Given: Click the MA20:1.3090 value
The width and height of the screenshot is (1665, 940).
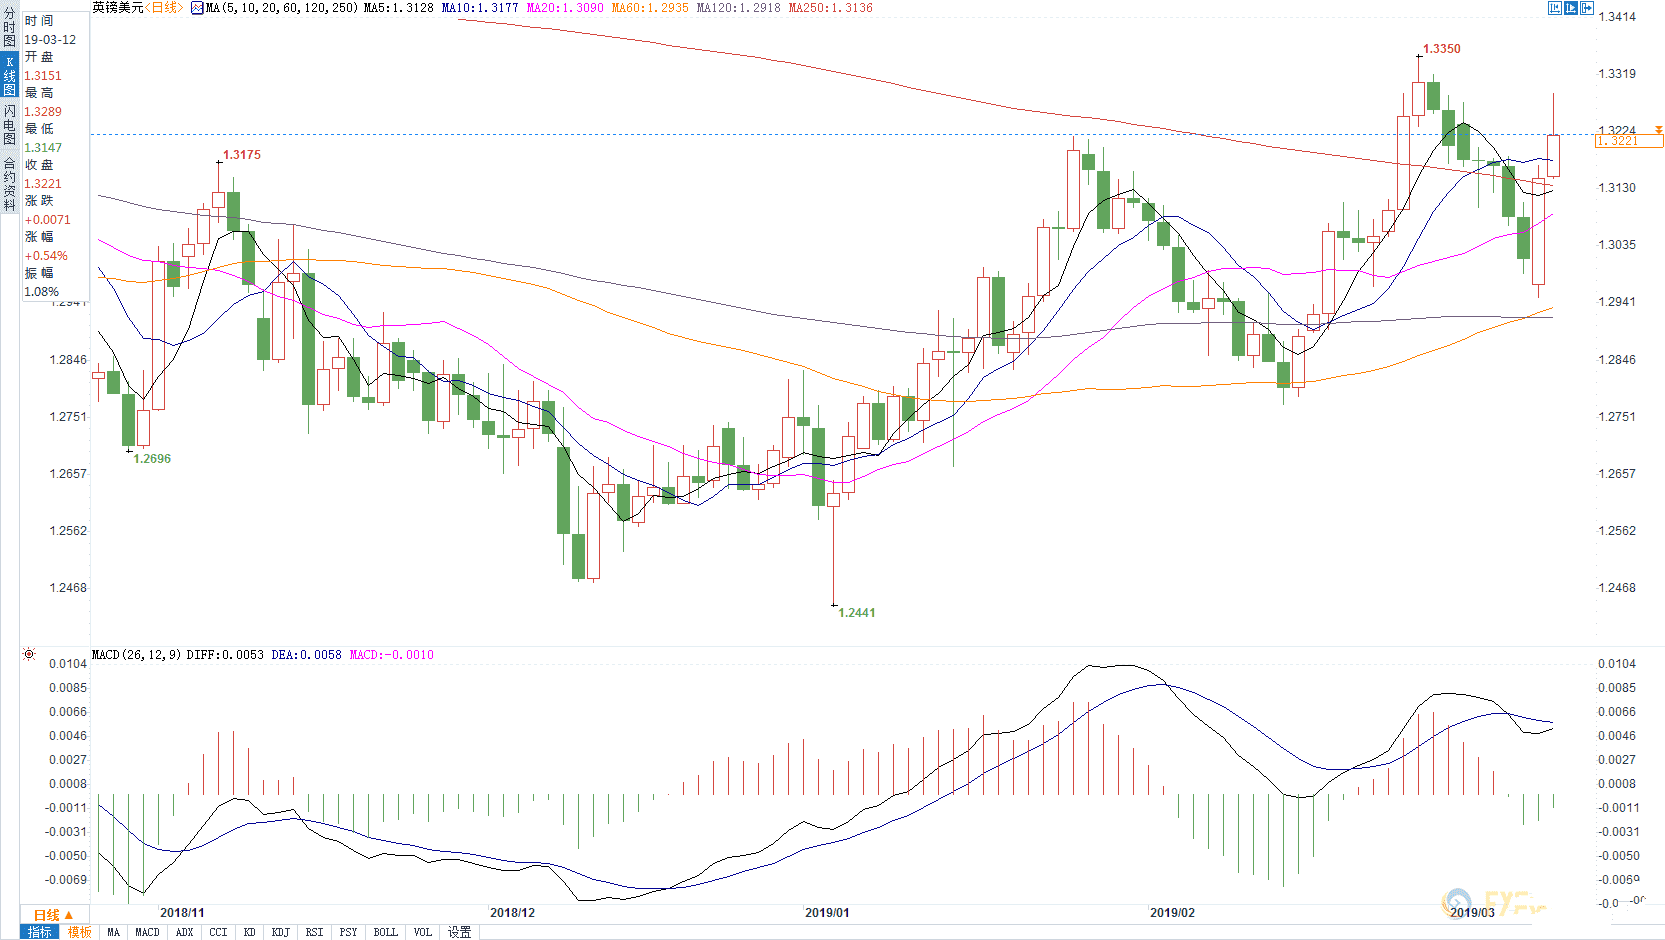Looking at the screenshot, I should point(565,8).
